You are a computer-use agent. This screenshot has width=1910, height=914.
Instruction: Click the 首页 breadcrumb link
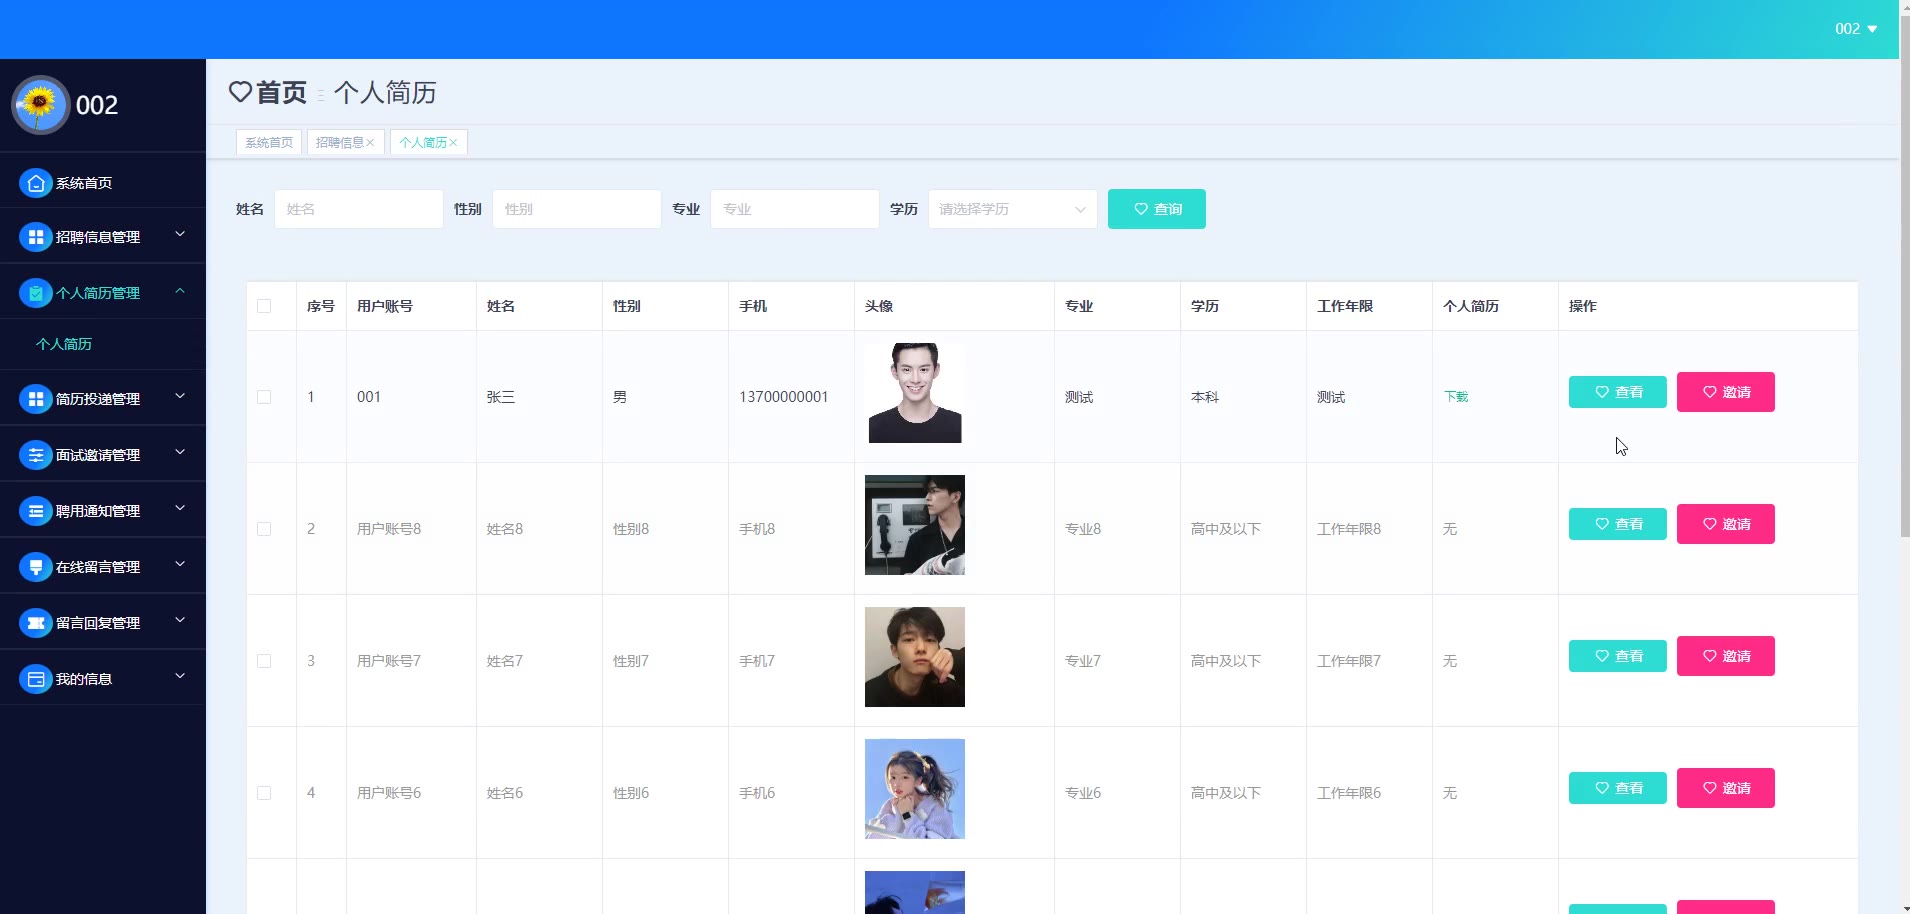pyautogui.click(x=282, y=93)
